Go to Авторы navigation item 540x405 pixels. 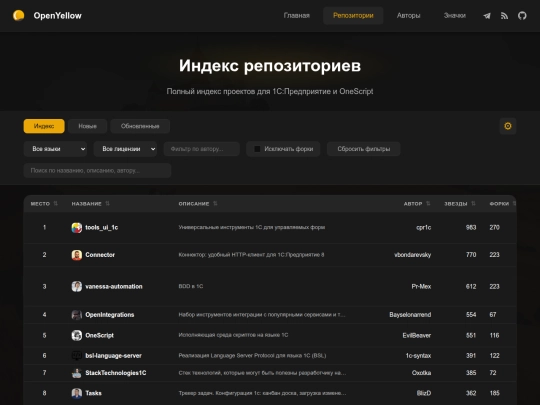pos(408,15)
